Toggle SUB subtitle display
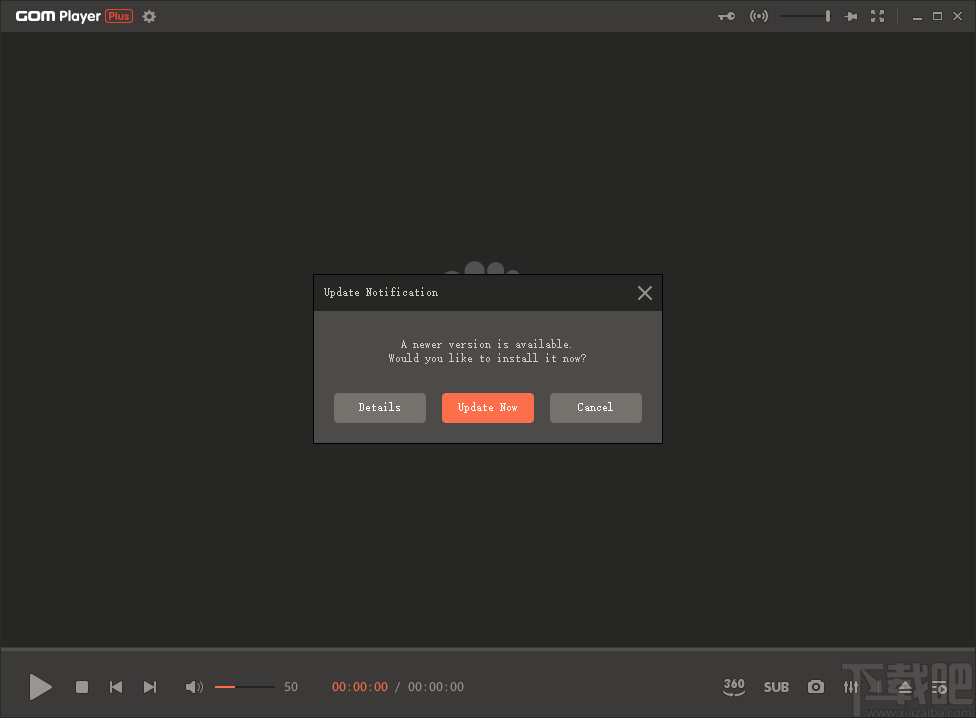This screenshot has height=718, width=976. pos(776,687)
